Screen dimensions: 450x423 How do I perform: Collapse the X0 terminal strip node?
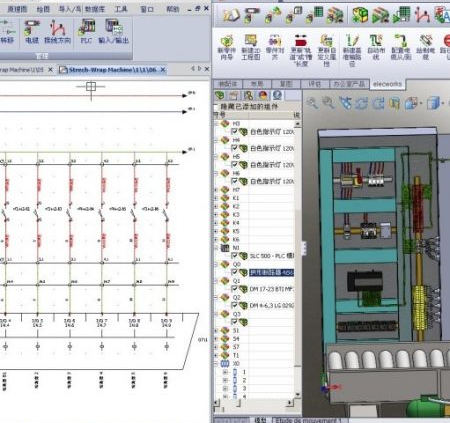pyautogui.click(x=216, y=363)
